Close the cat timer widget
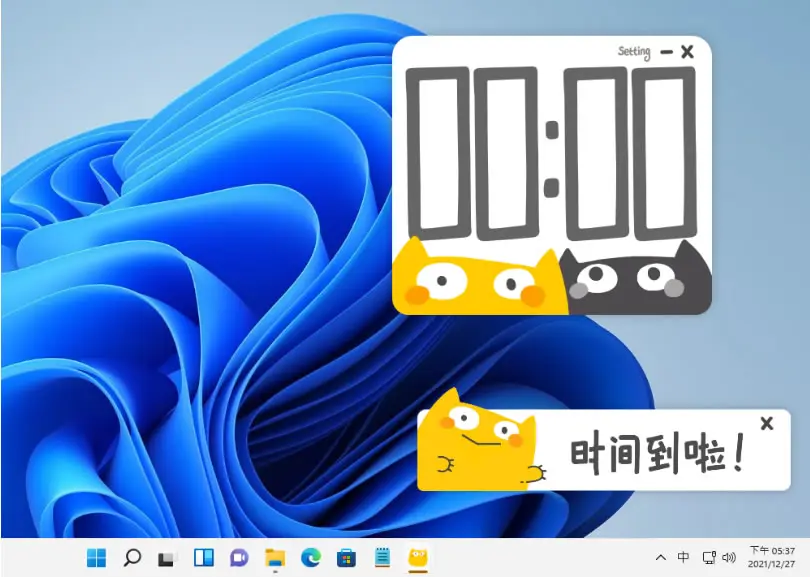810x577 pixels. [x=687, y=52]
